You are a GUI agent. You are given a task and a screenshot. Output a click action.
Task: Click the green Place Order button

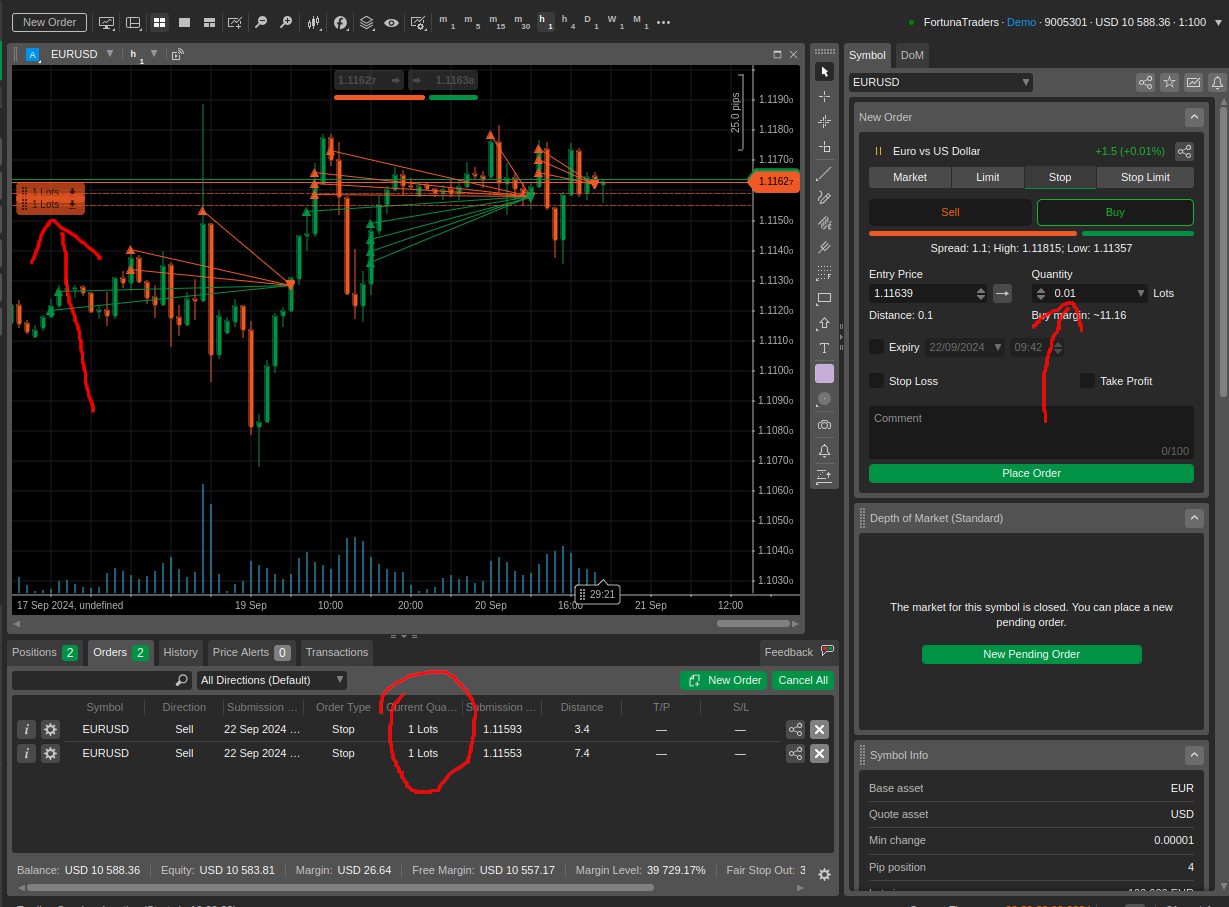pyautogui.click(x=1031, y=473)
